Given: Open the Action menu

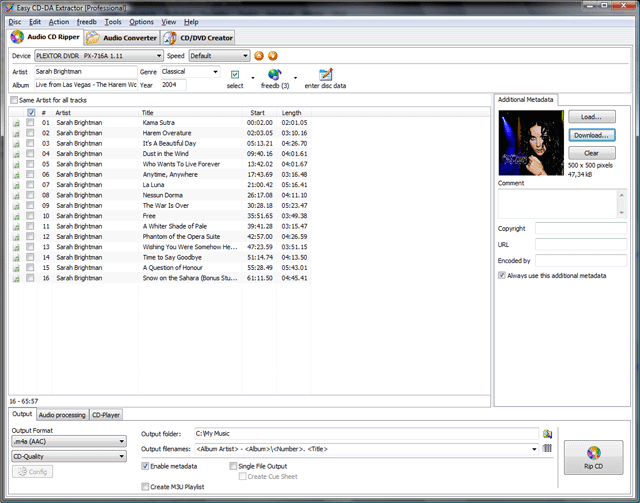Looking at the screenshot, I should pos(59,22).
